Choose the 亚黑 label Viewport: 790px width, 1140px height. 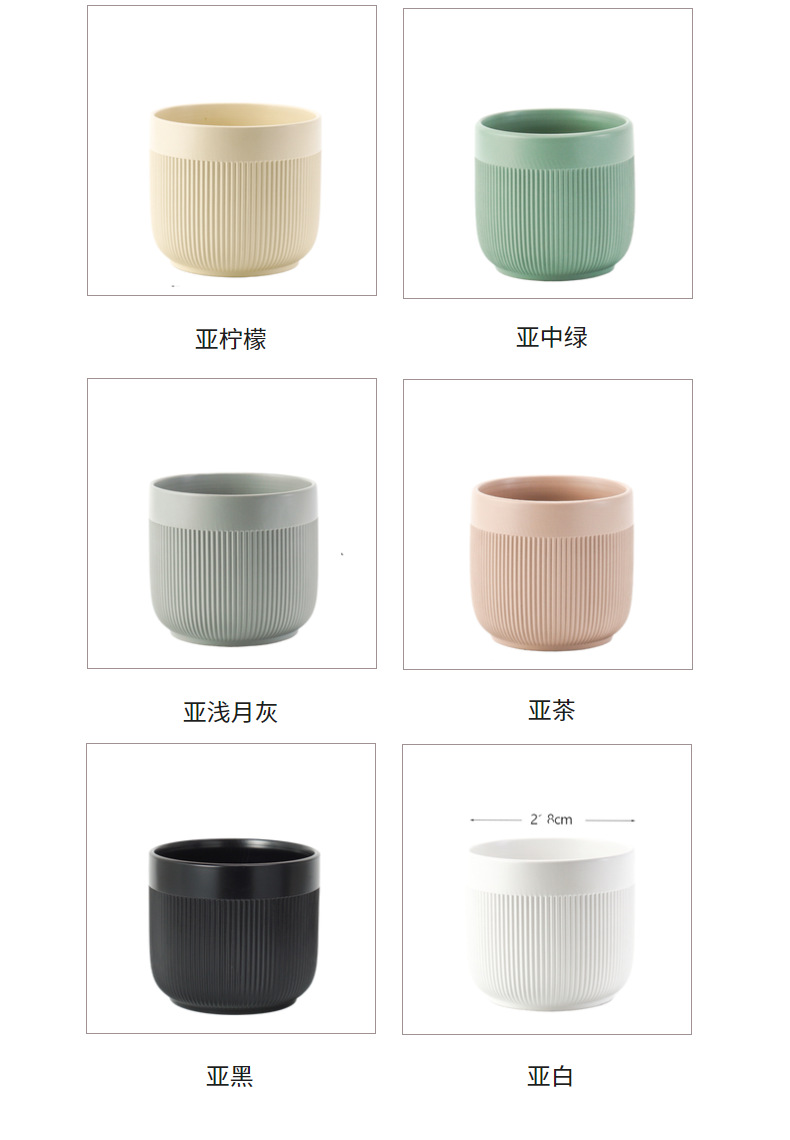coord(230,1076)
